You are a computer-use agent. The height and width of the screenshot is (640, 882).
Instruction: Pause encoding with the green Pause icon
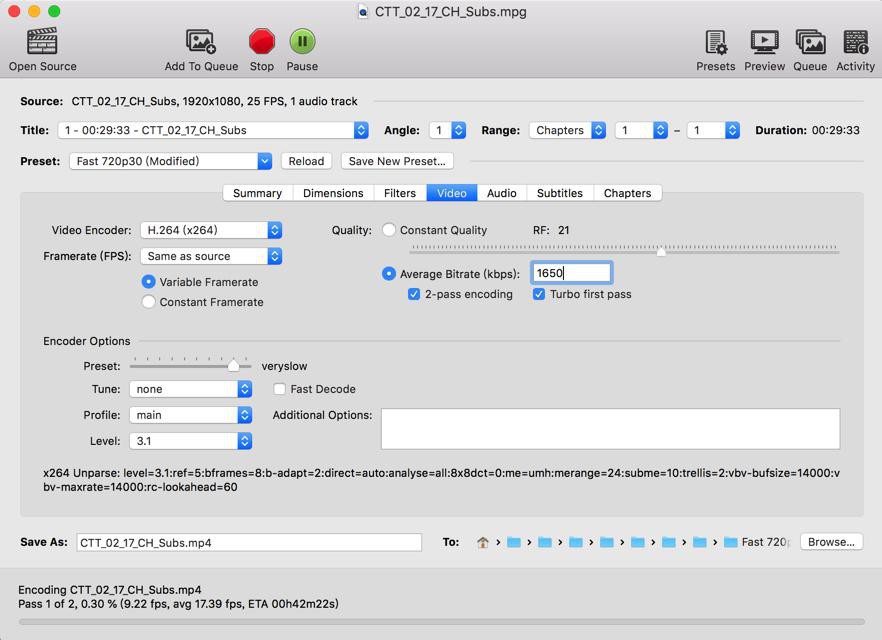(302, 41)
